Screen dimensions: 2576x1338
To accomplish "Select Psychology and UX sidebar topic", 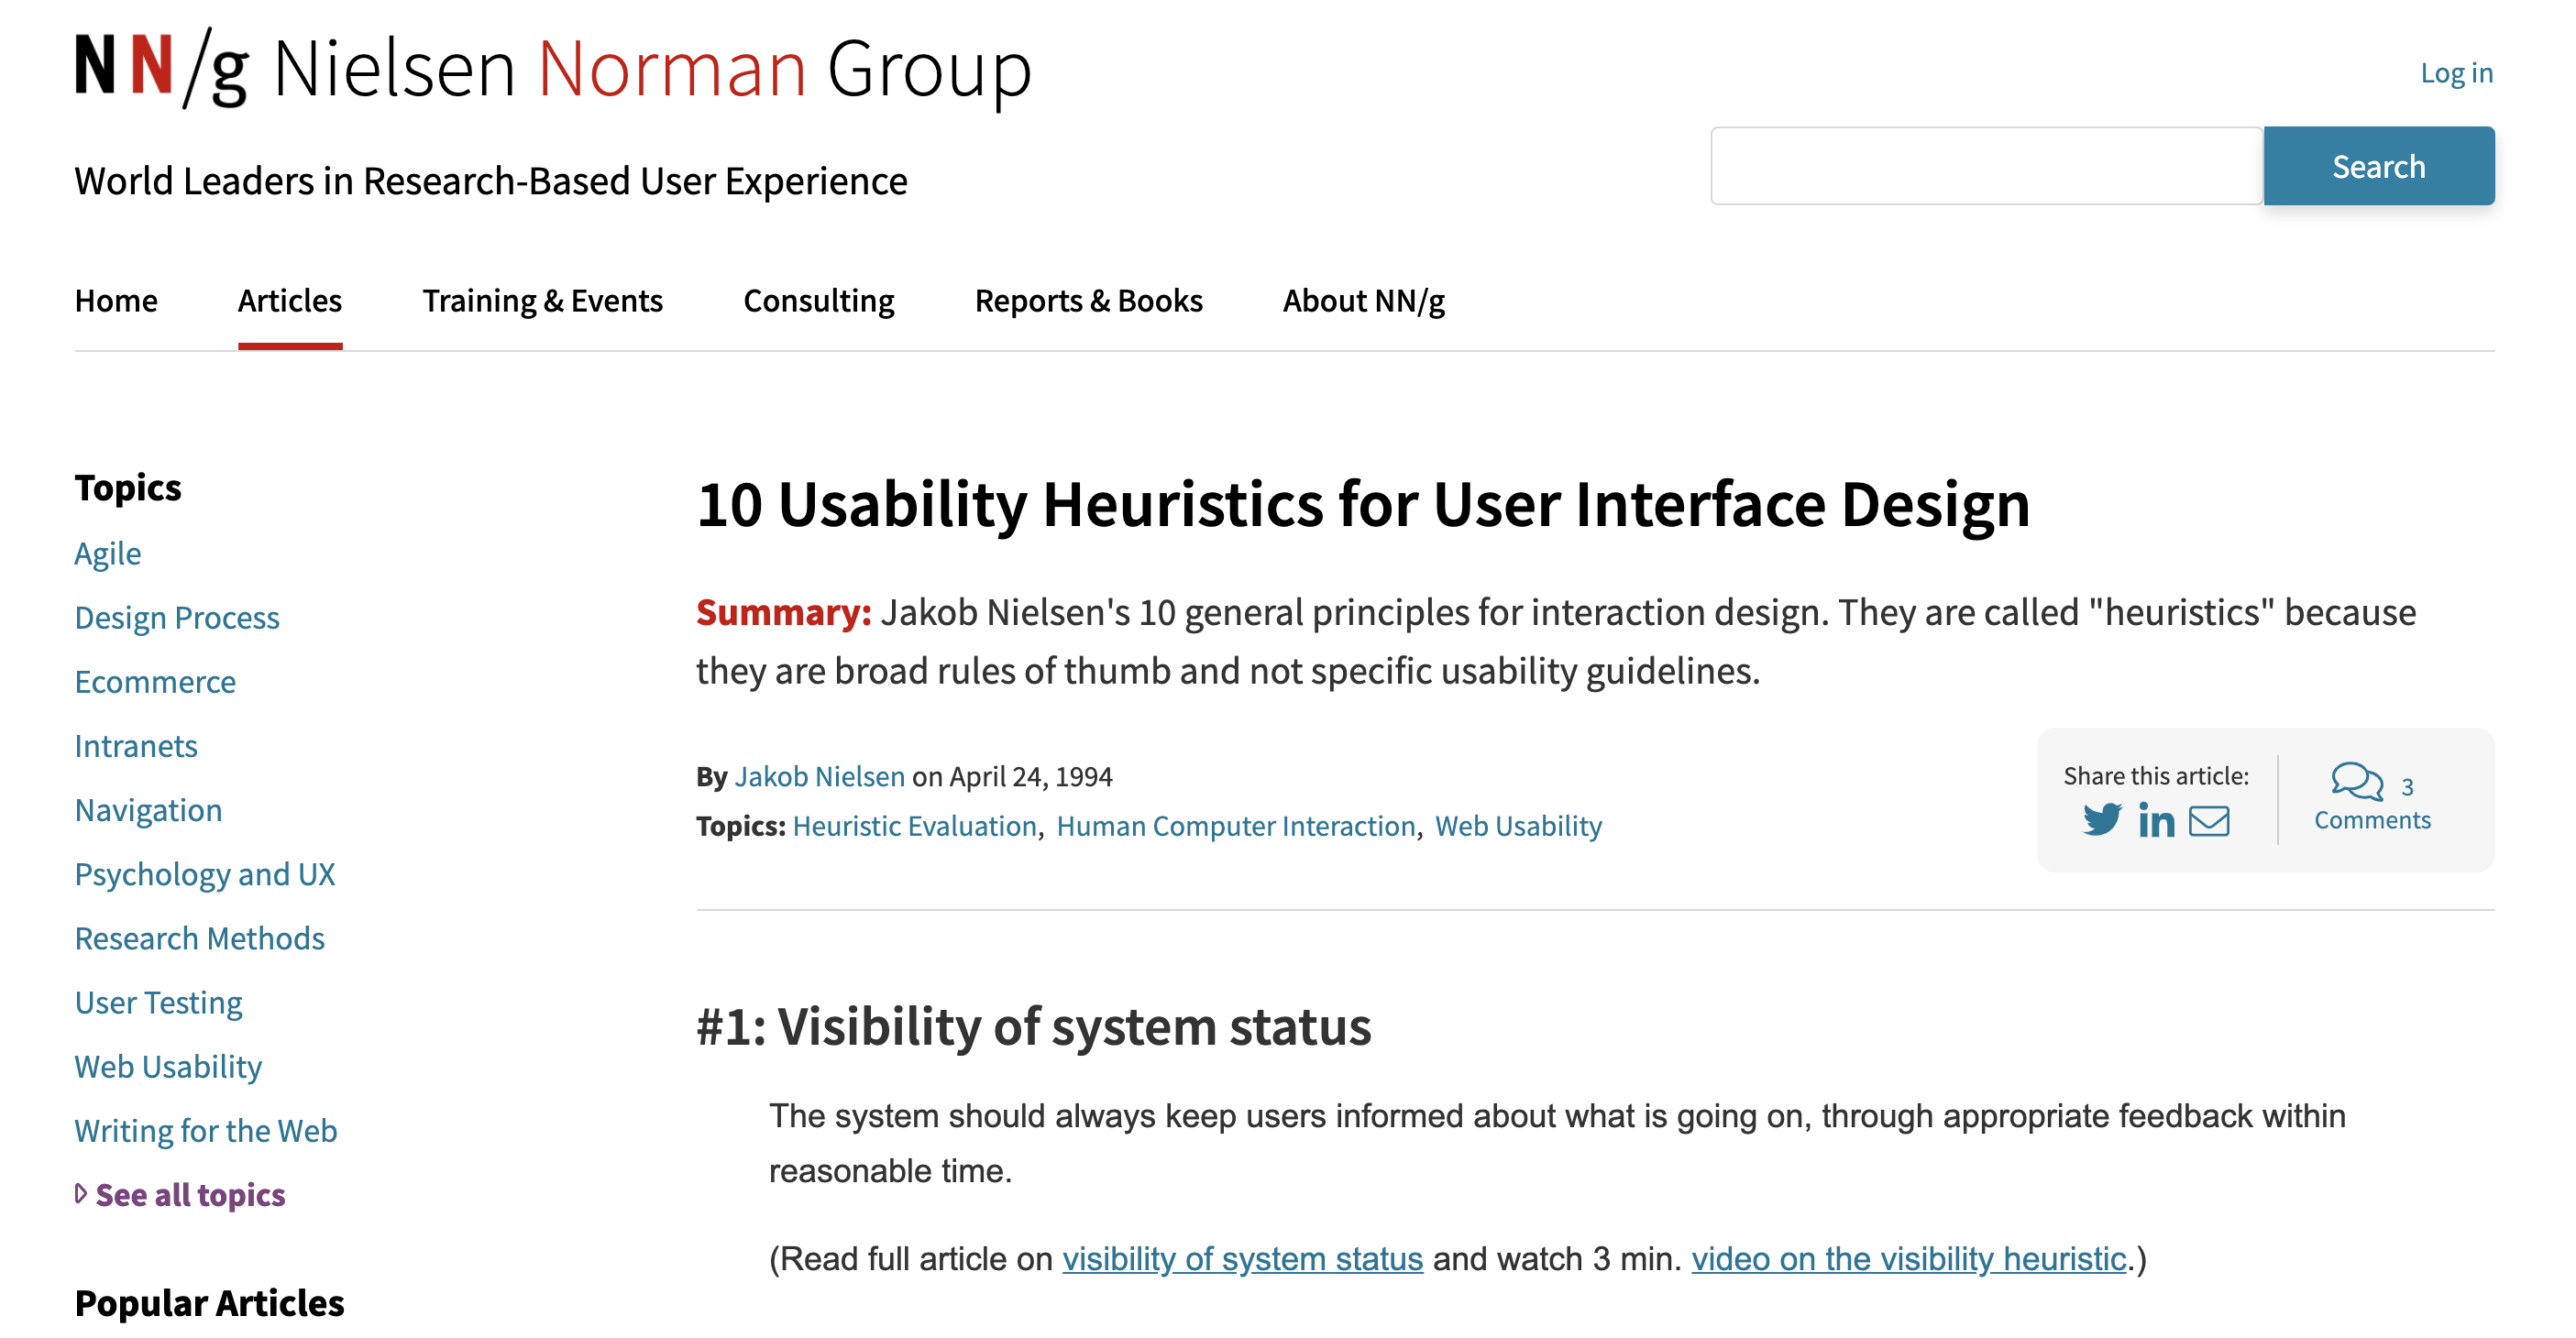I will 205,874.
